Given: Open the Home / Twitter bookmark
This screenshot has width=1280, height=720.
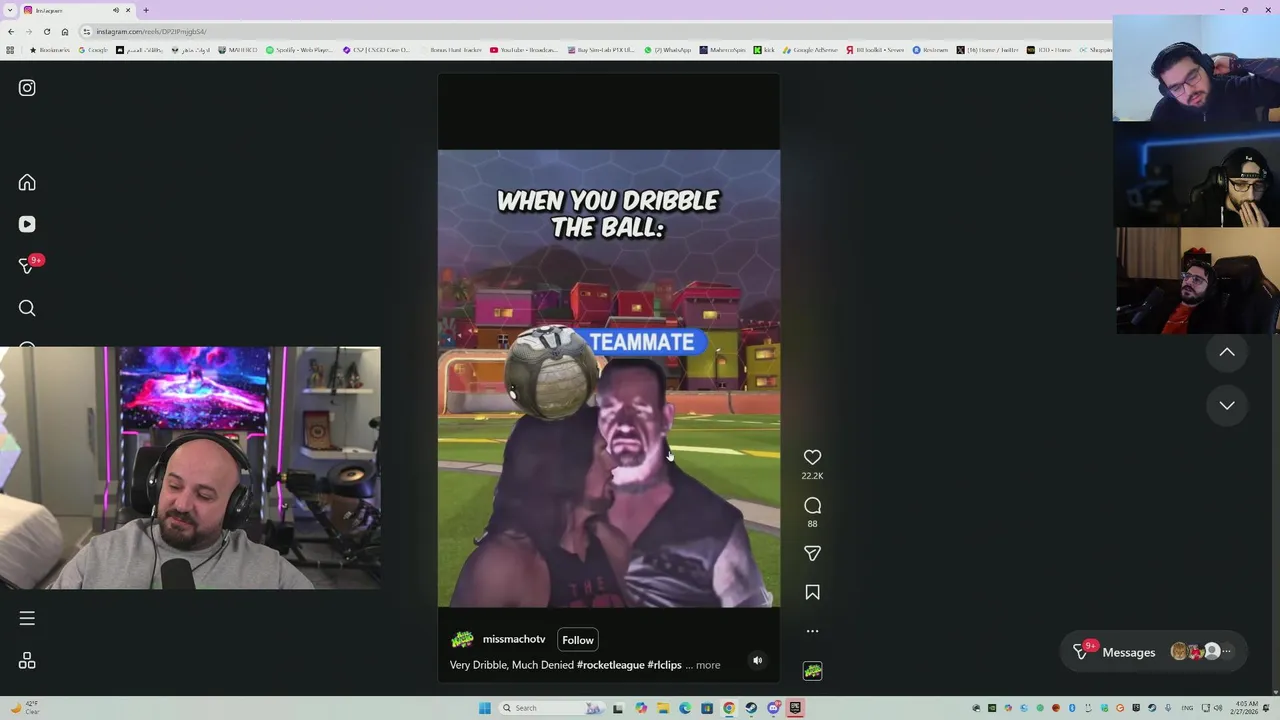Looking at the screenshot, I should pyautogui.click(x=988, y=50).
